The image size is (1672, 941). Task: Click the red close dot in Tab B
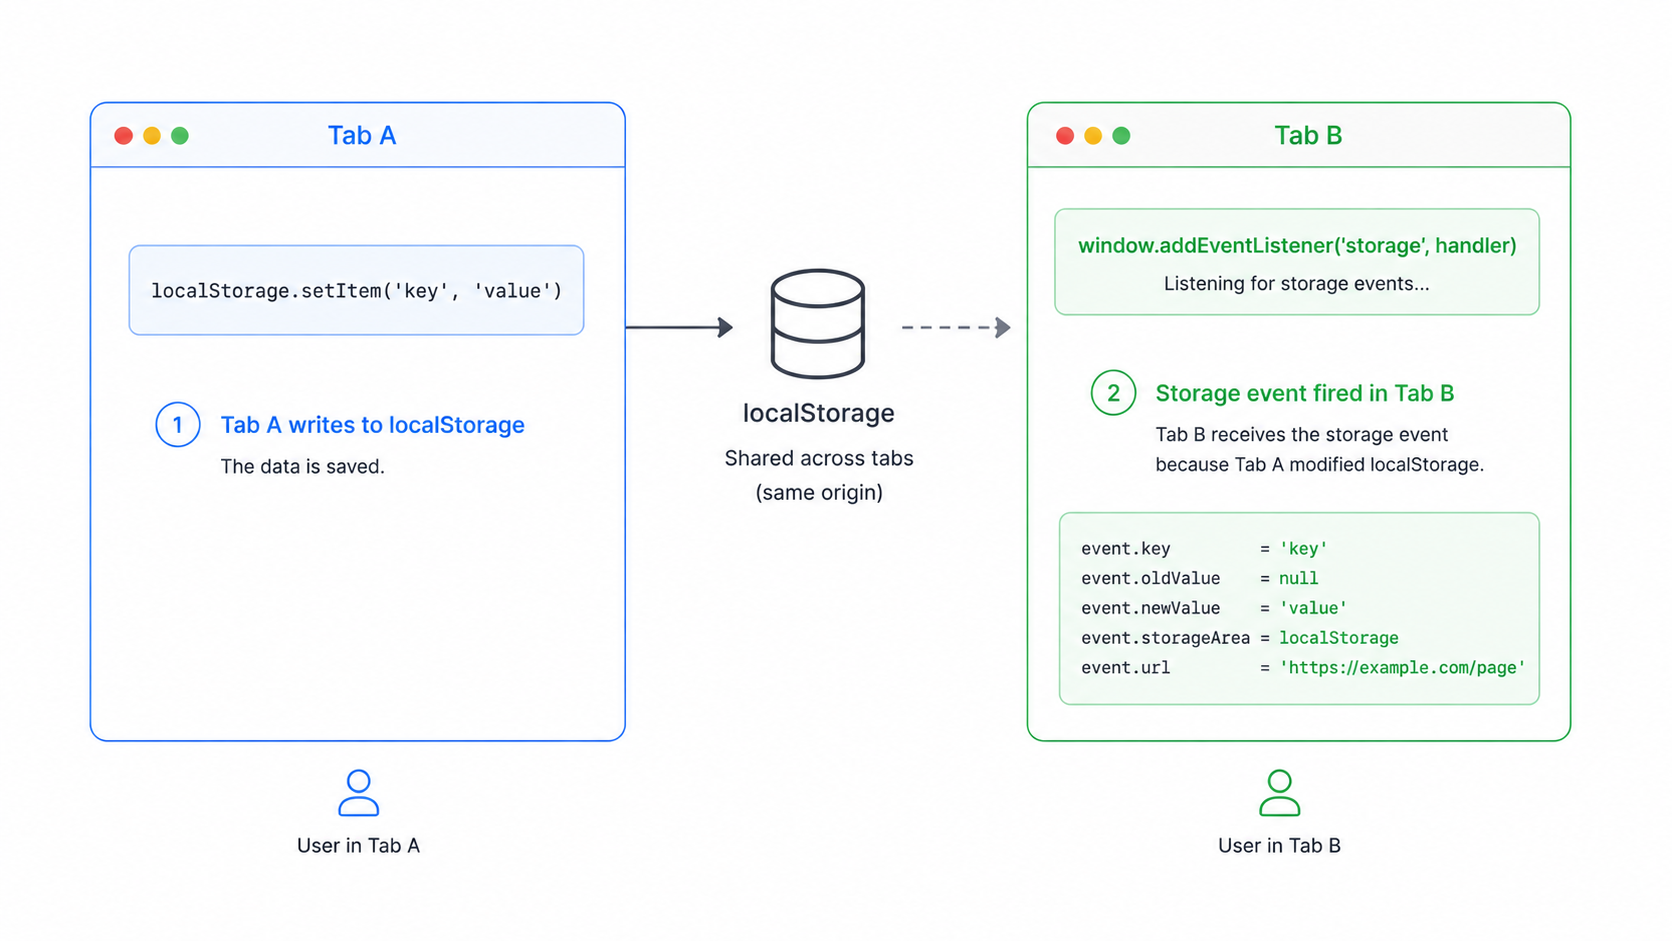coord(1065,136)
